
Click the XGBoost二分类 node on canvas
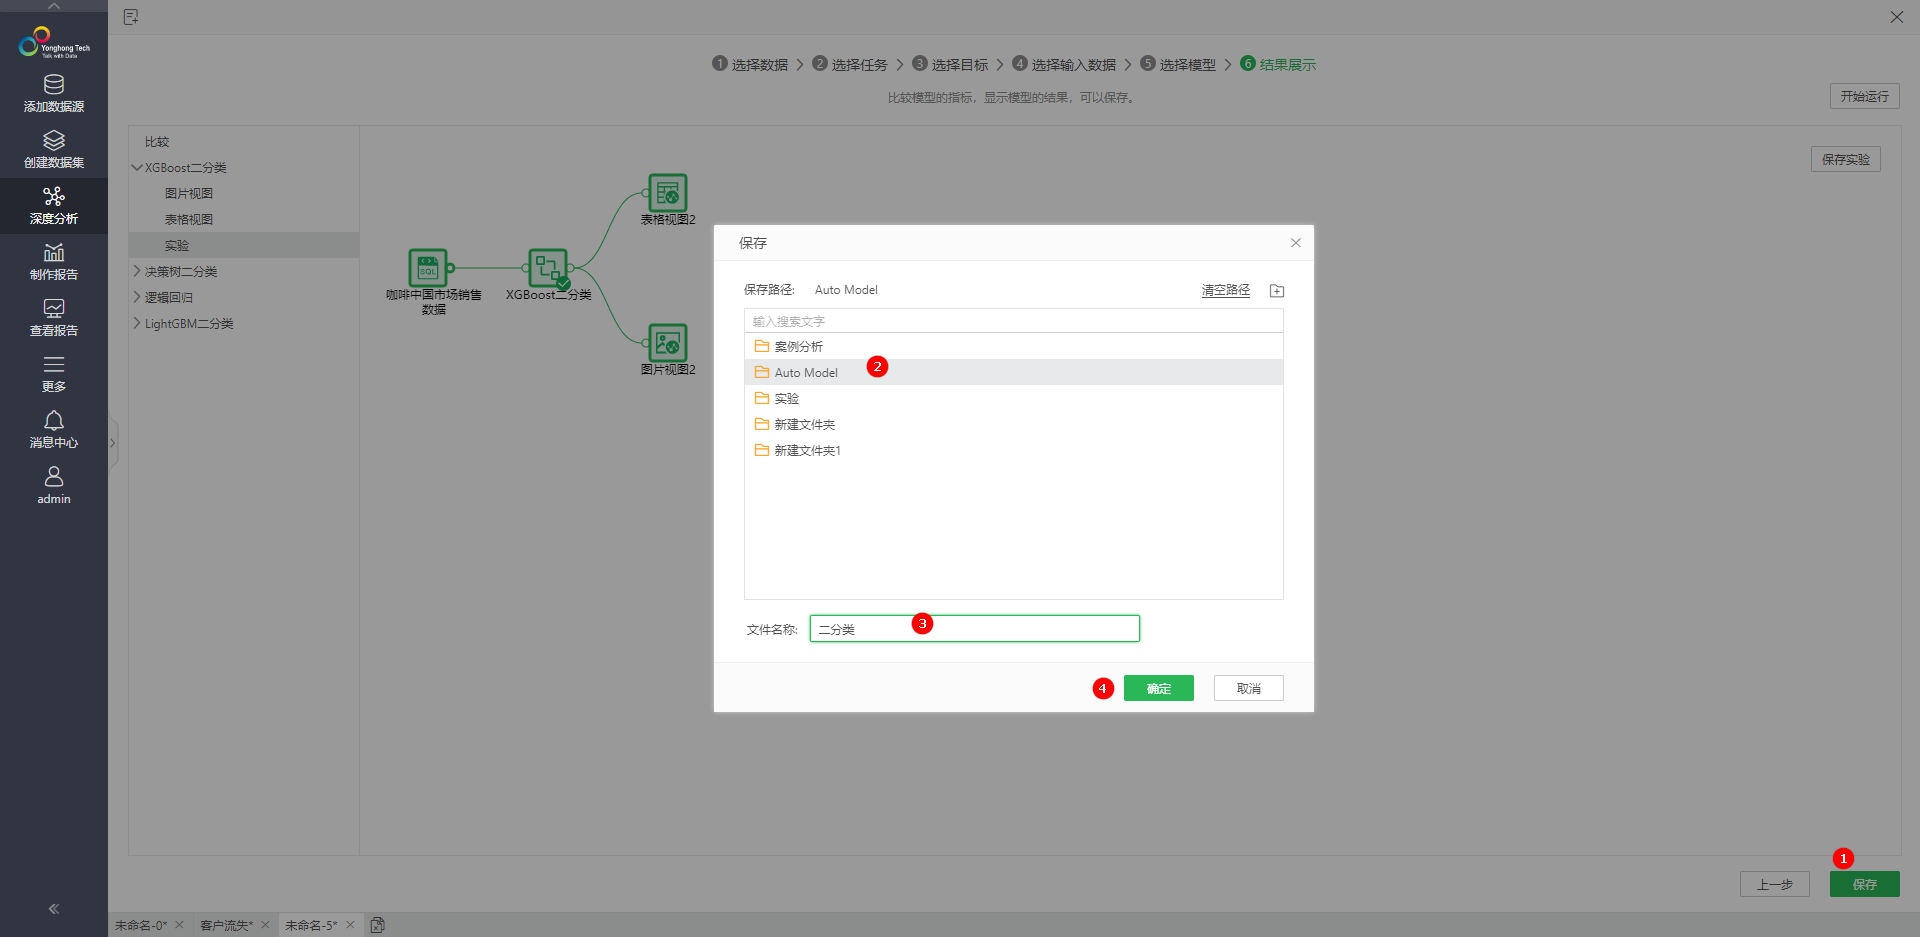coord(547,268)
